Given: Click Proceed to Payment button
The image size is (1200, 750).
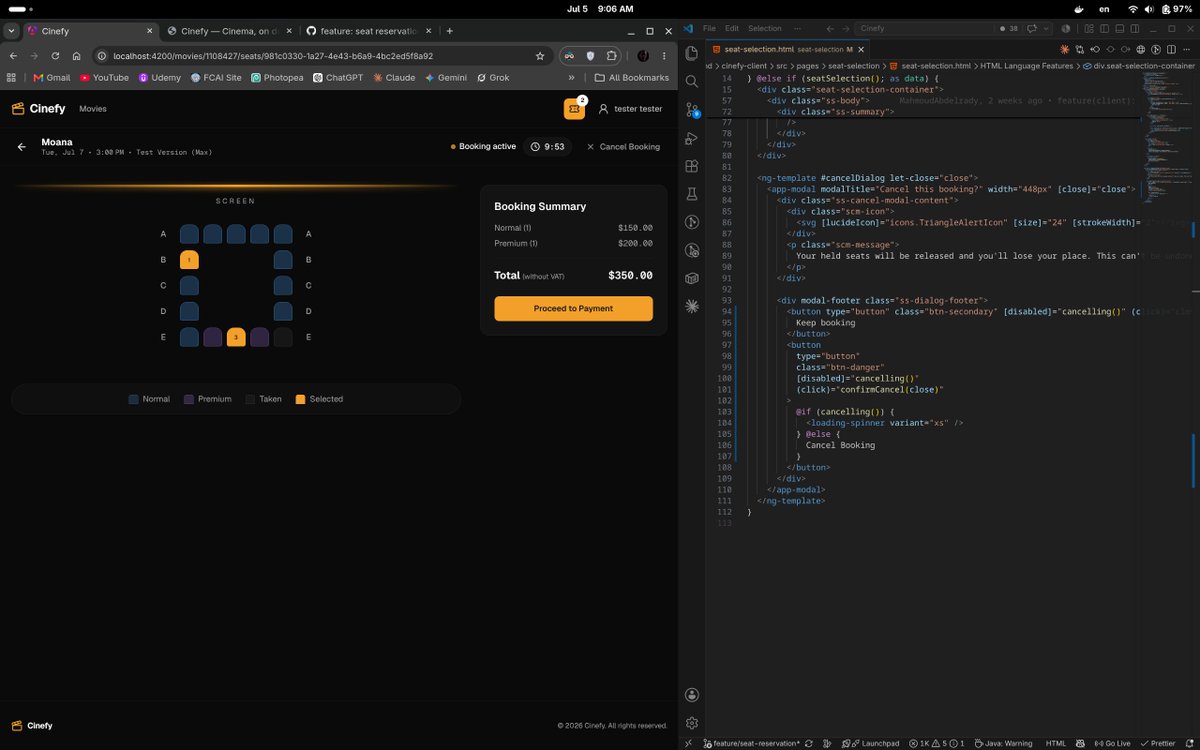Looking at the screenshot, I should coord(573,308).
